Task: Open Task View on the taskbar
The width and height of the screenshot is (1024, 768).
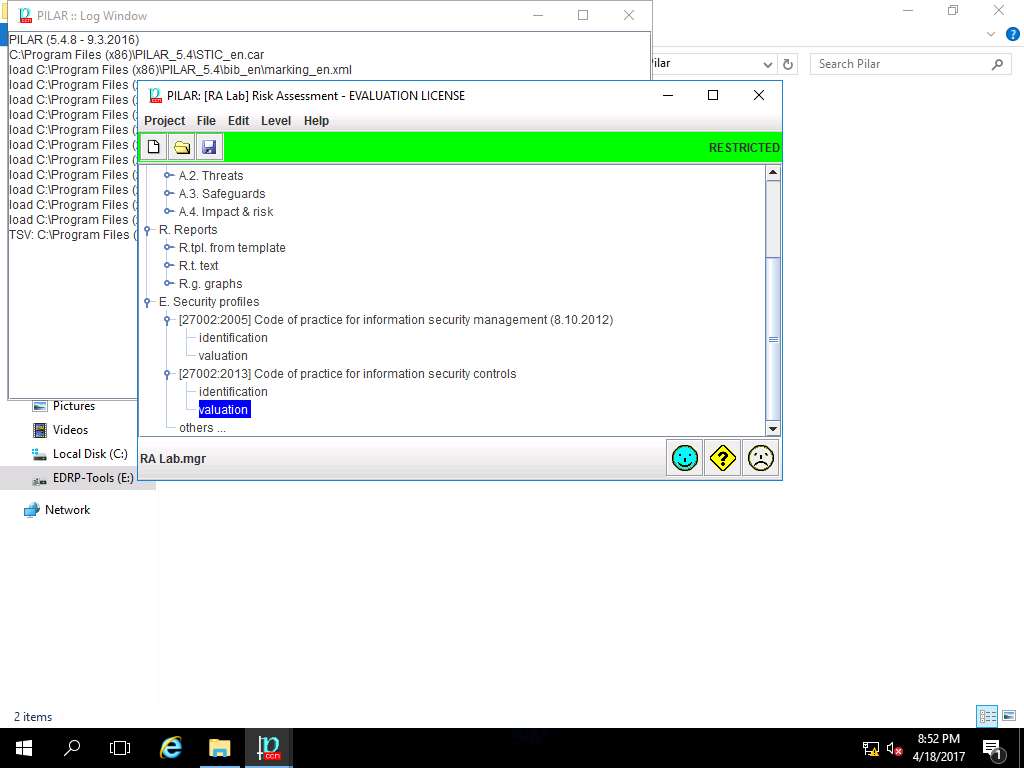Action: pos(120,748)
